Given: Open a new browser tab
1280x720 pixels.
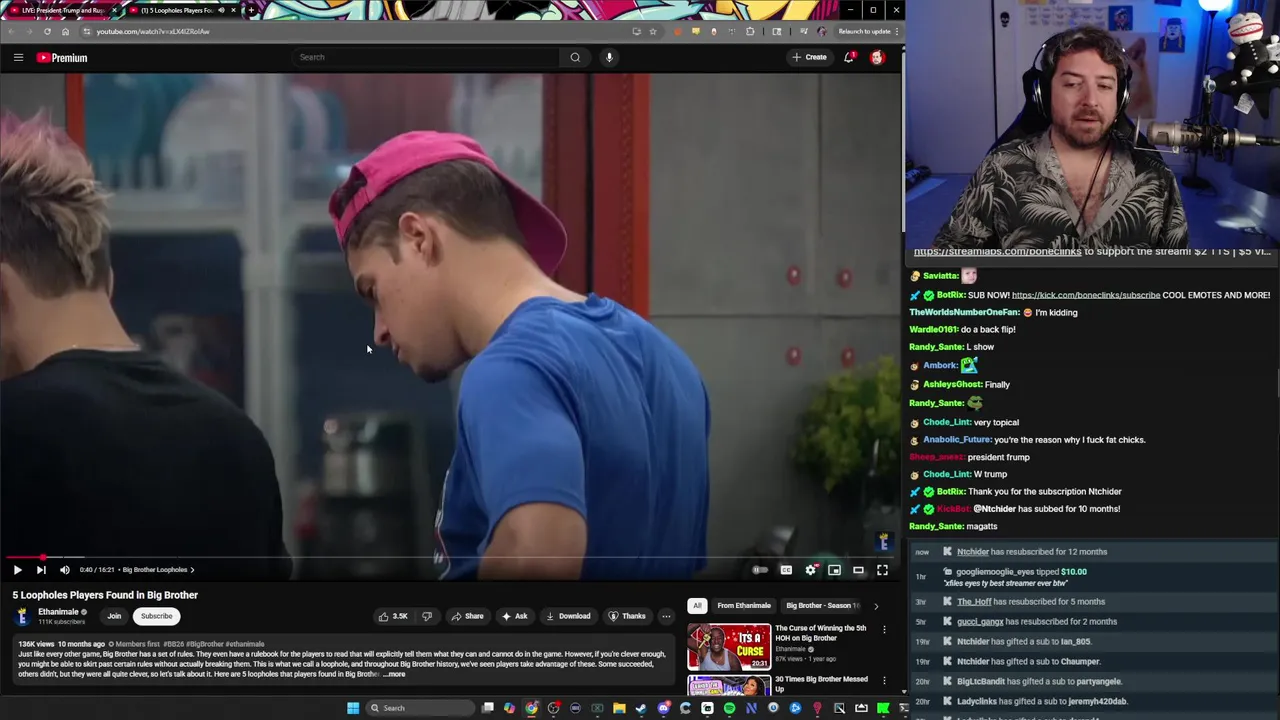Looking at the screenshot, I should [x=250, y=10].
